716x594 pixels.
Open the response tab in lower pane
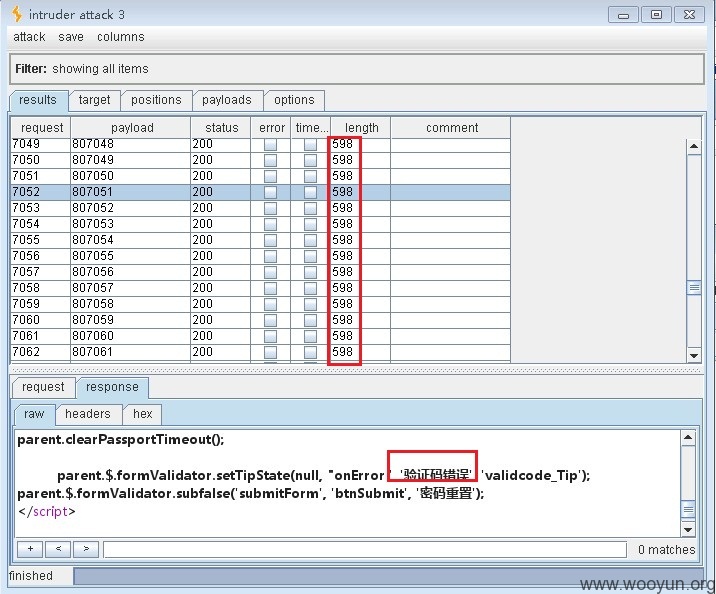coord(112,387)
